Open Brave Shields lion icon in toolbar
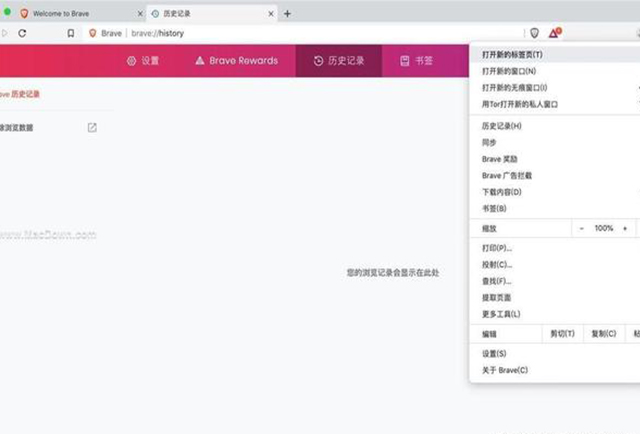Viewport: 640px width, 434px height. (534, 33)
